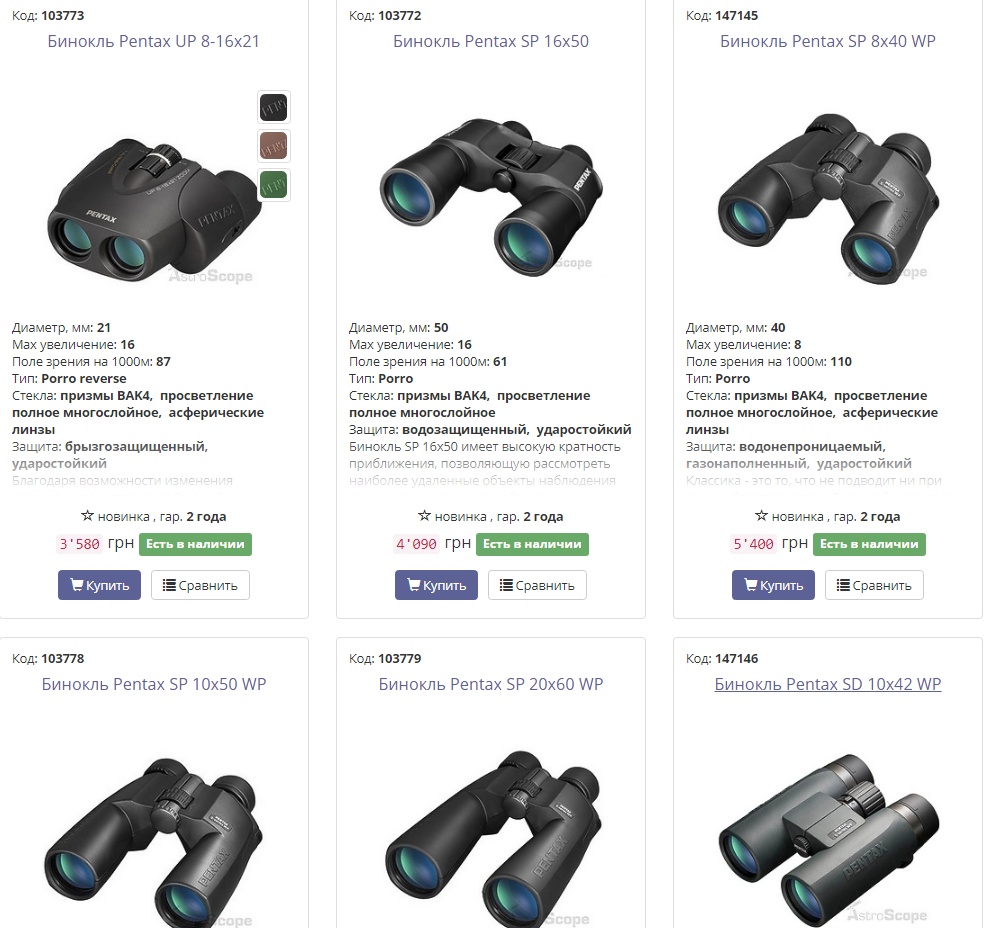The width and height of the screenshot is (984, 928).
Task: Buy the Pentax UP 8-16x21 binoculars
Action: pyautogui.click(x=99, y=585)
